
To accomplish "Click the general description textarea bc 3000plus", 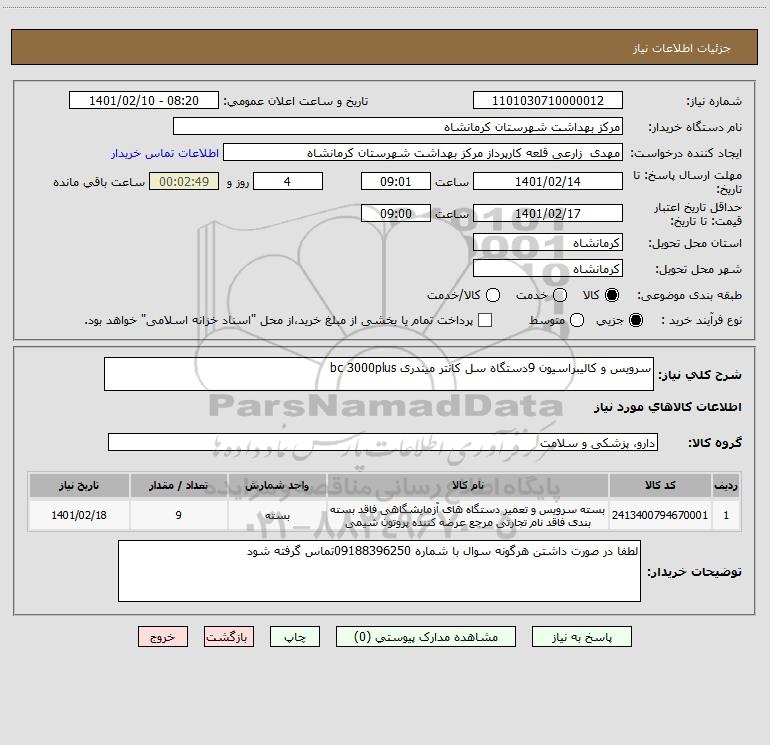I will click(379, 374).
